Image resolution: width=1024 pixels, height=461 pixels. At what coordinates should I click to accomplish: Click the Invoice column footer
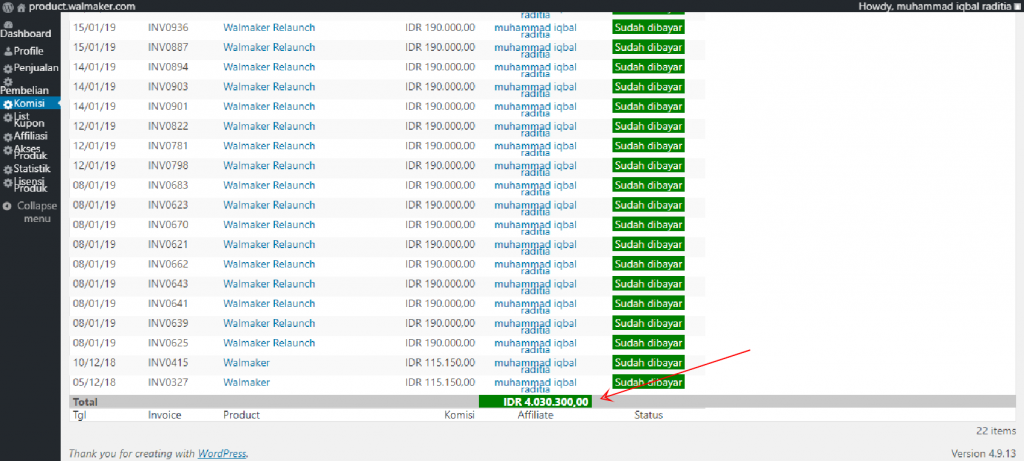click(165, 415)
